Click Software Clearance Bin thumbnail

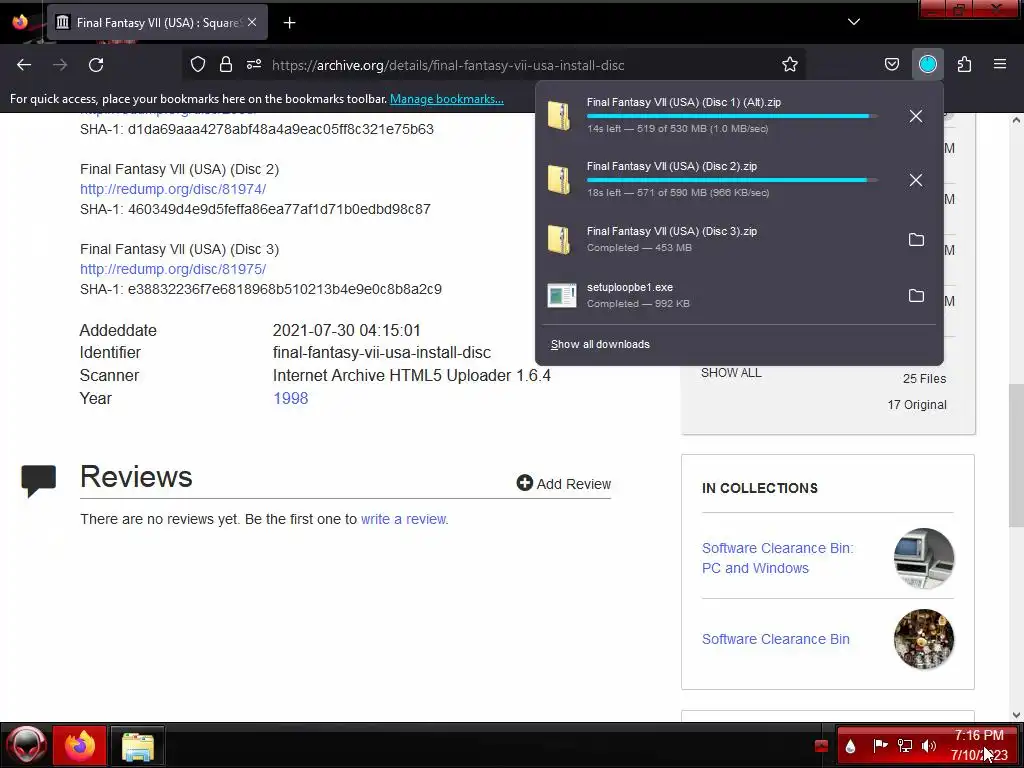point(924,639)
